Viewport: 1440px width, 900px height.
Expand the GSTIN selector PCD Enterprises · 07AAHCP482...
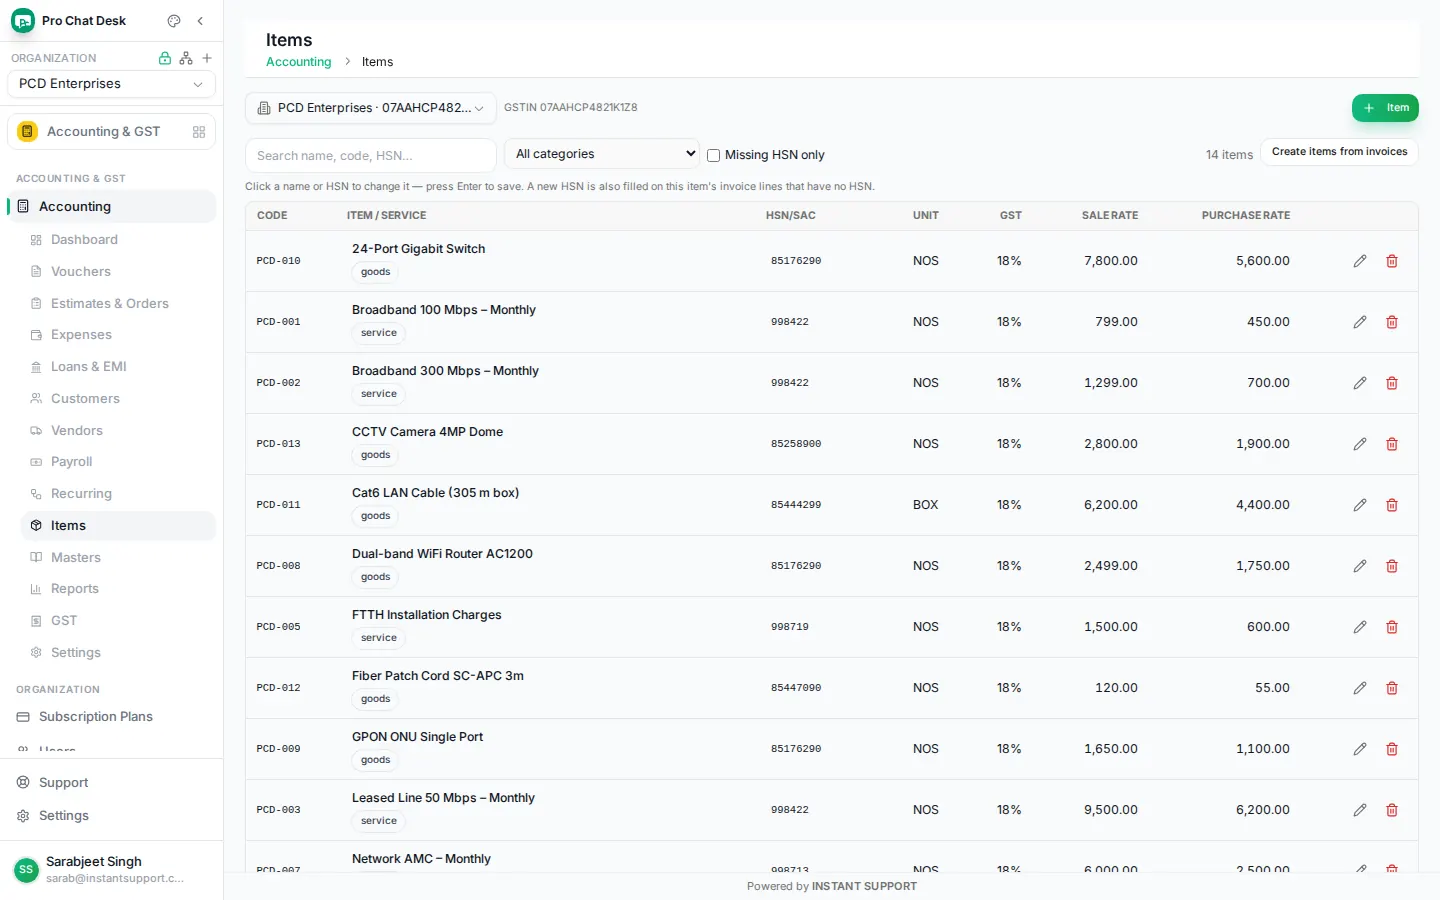(370, 108)
